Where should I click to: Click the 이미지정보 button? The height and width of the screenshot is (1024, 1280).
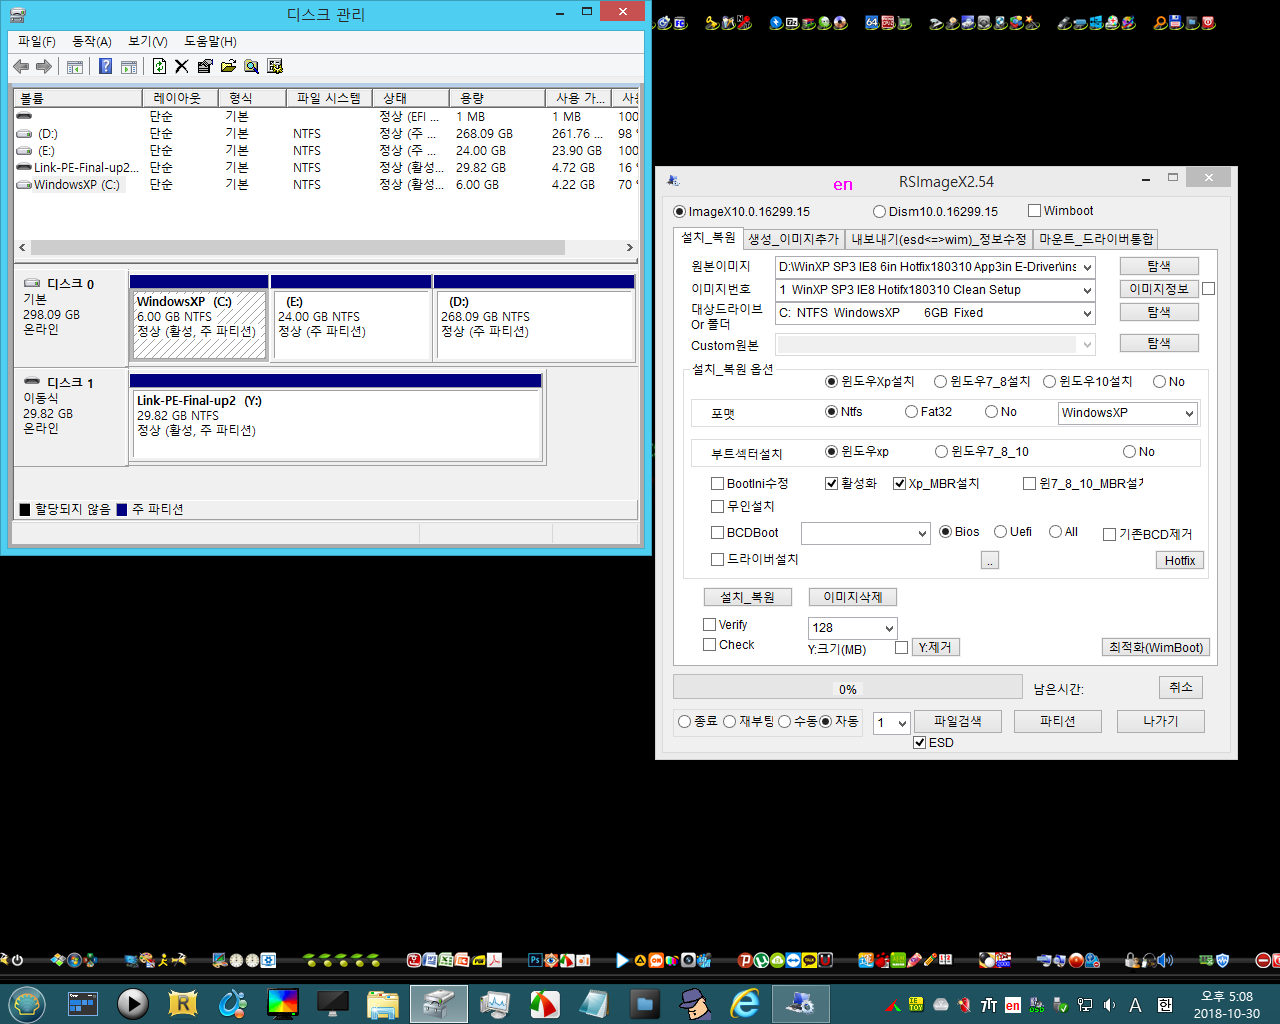pyautogui.click(x=1159, y=289)
